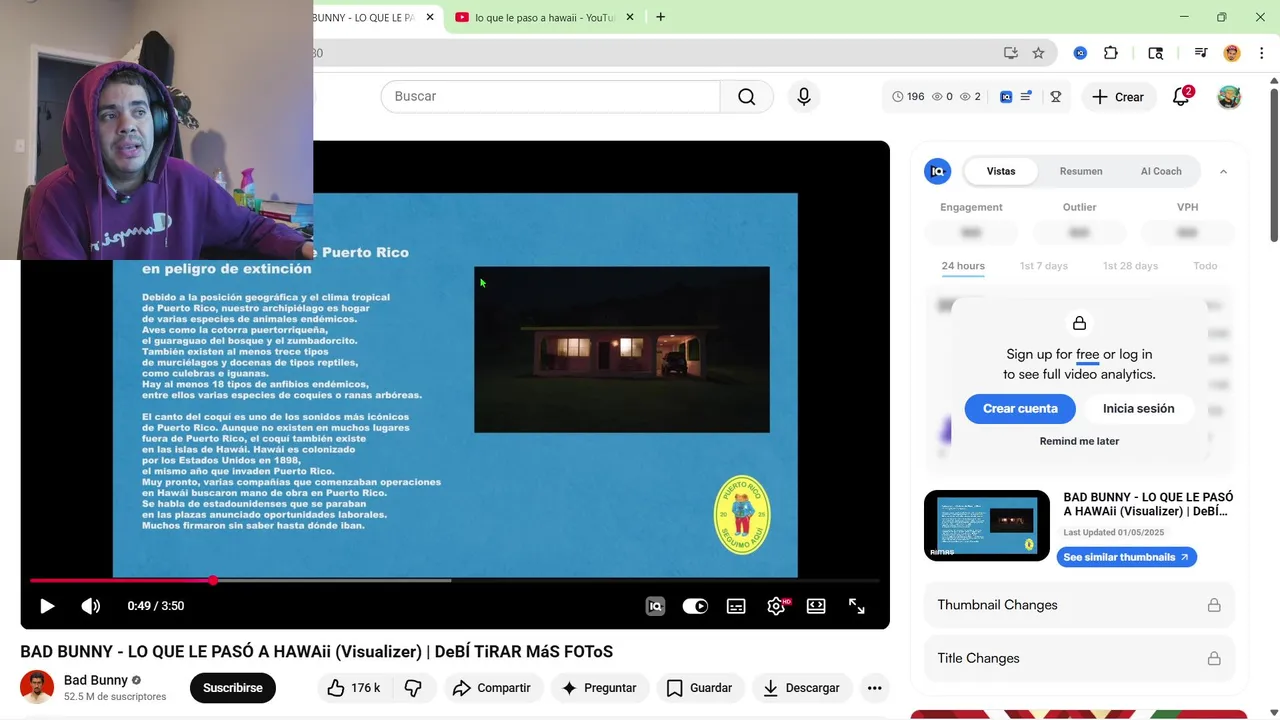Image resolution: width=1280 pixels, height=720 pixels.
Task: Open vidIQ blue icon in YouTube header
Action: click(x=1006, y=97)
